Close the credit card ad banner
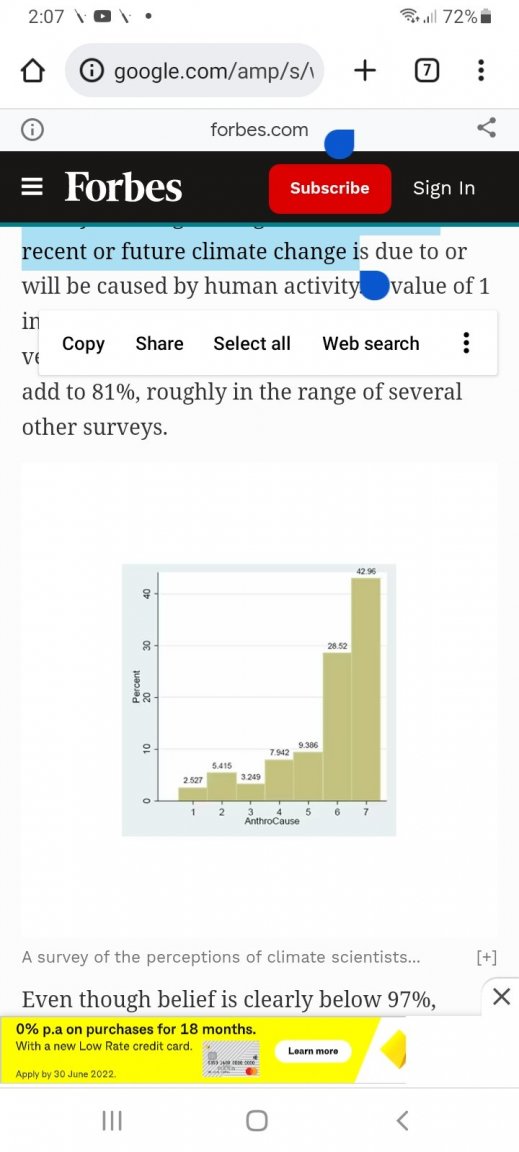Viewport: 519px width, 1152px height. pos(501,997)
